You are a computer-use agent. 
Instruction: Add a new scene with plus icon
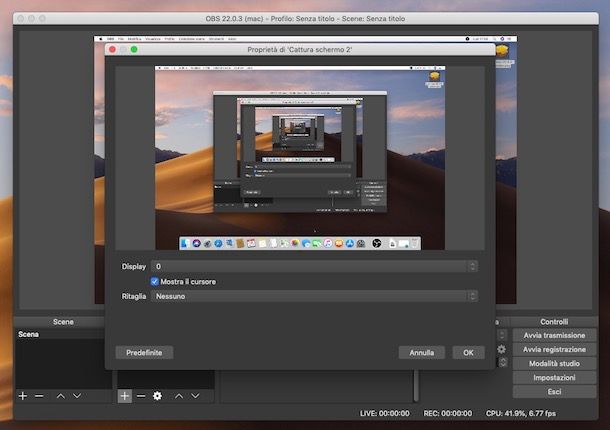coord(23,396)
